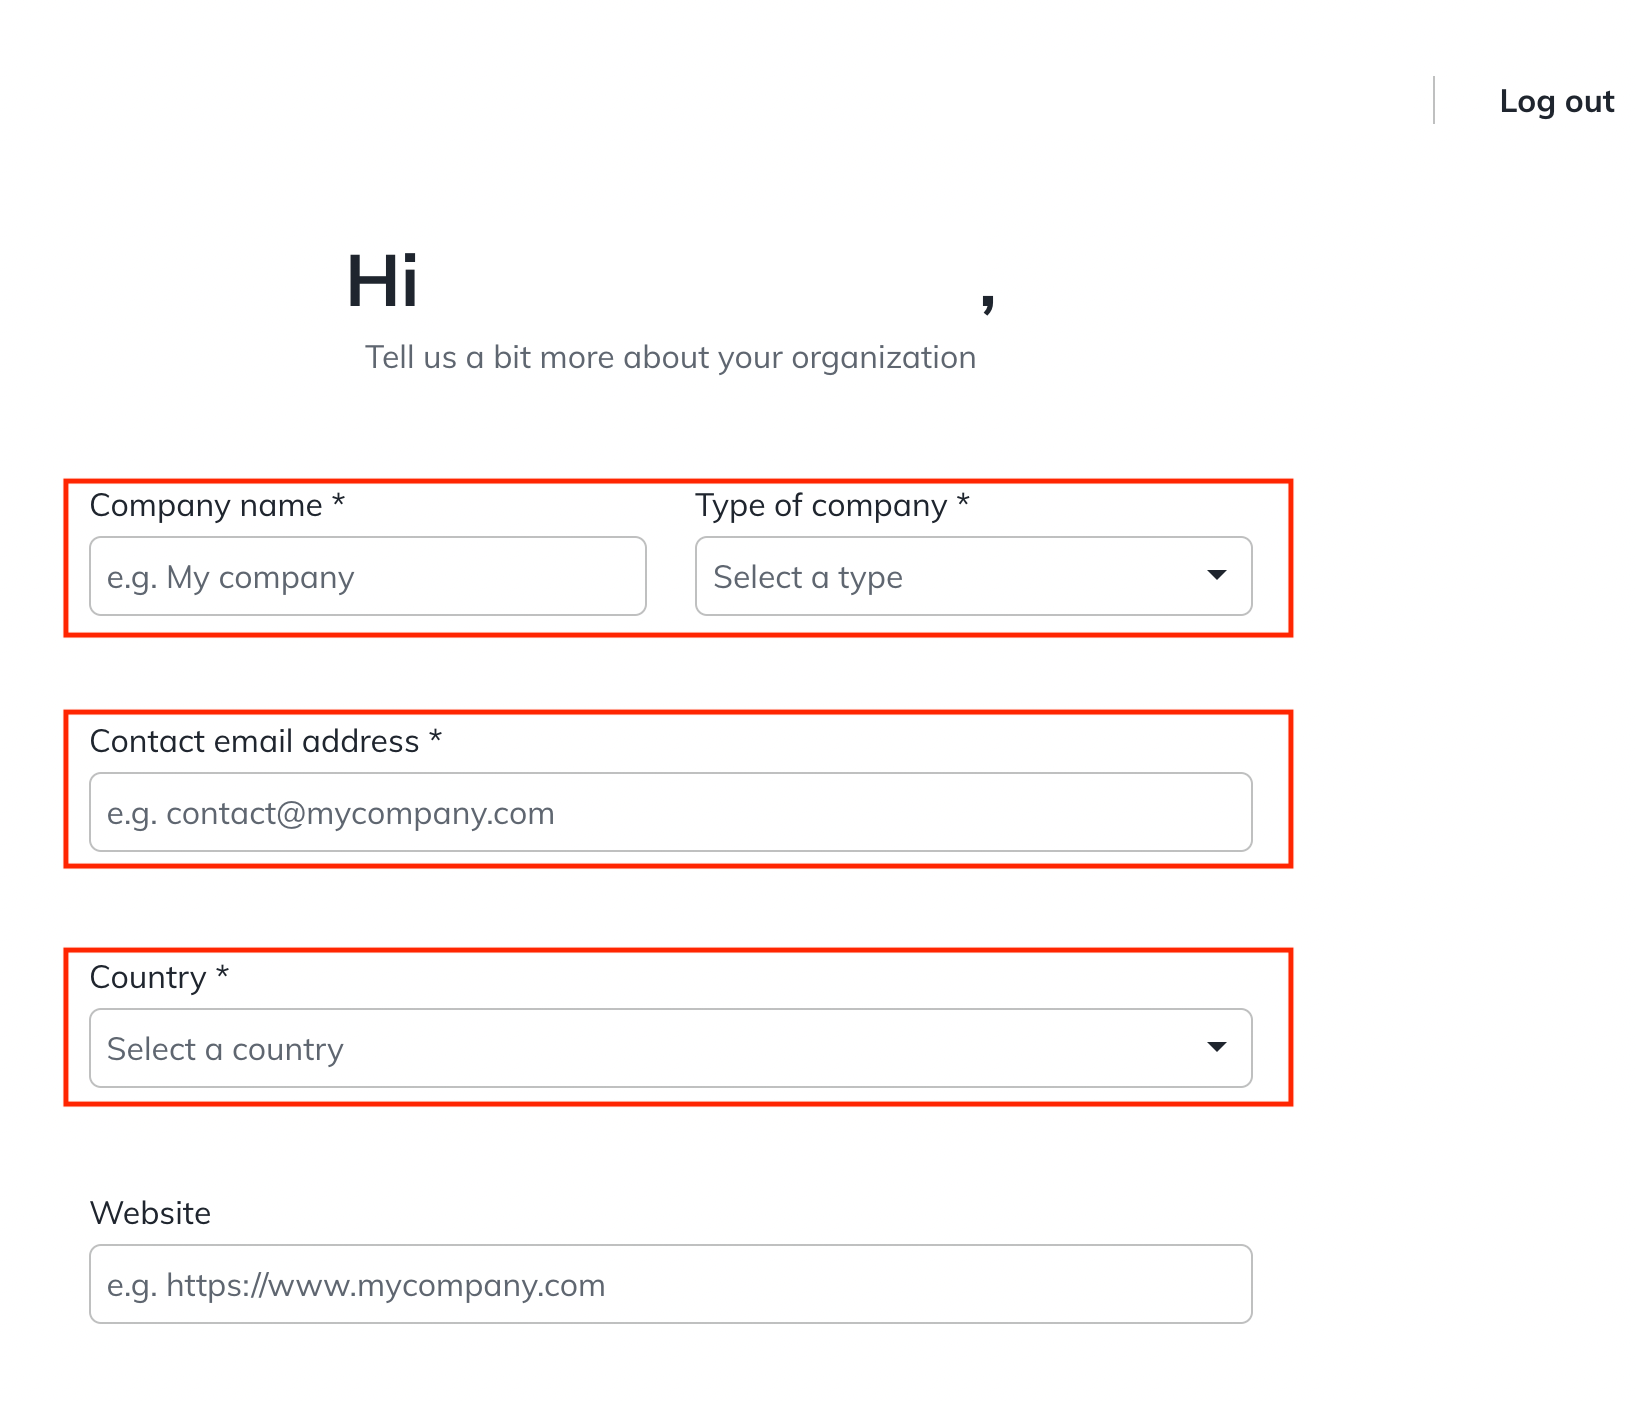Viewport: 1636px width, 1401px height.
Task: Select the 'Select a type' combo box
Action: click(x=974, y=576)
